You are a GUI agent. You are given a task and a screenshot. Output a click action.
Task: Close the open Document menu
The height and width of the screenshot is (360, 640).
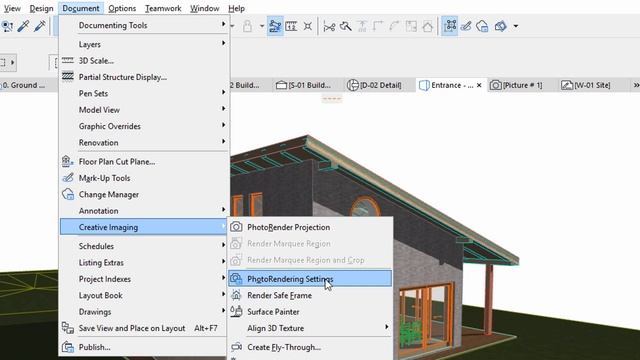[x=81, y=8]
